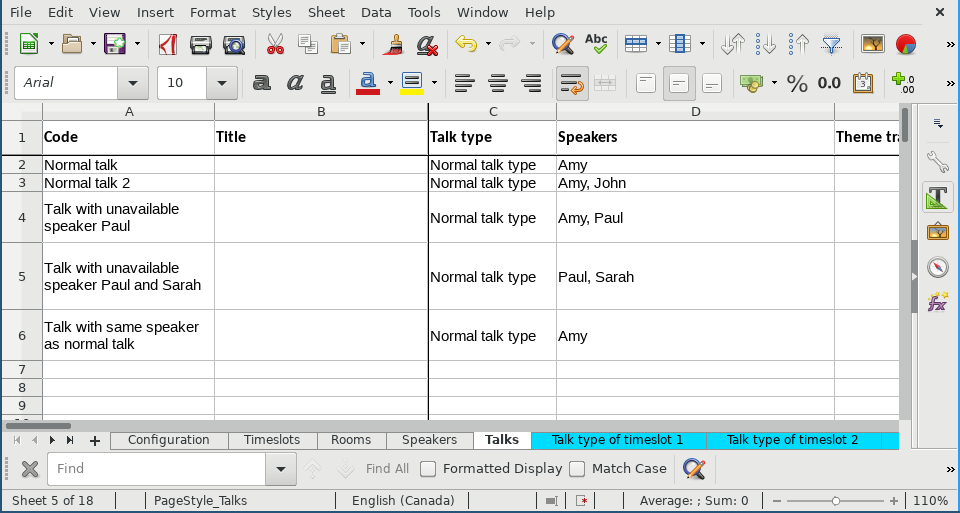Click the add new sheet plus button
This screenshot has height=513, width=960.
(95, 440)
